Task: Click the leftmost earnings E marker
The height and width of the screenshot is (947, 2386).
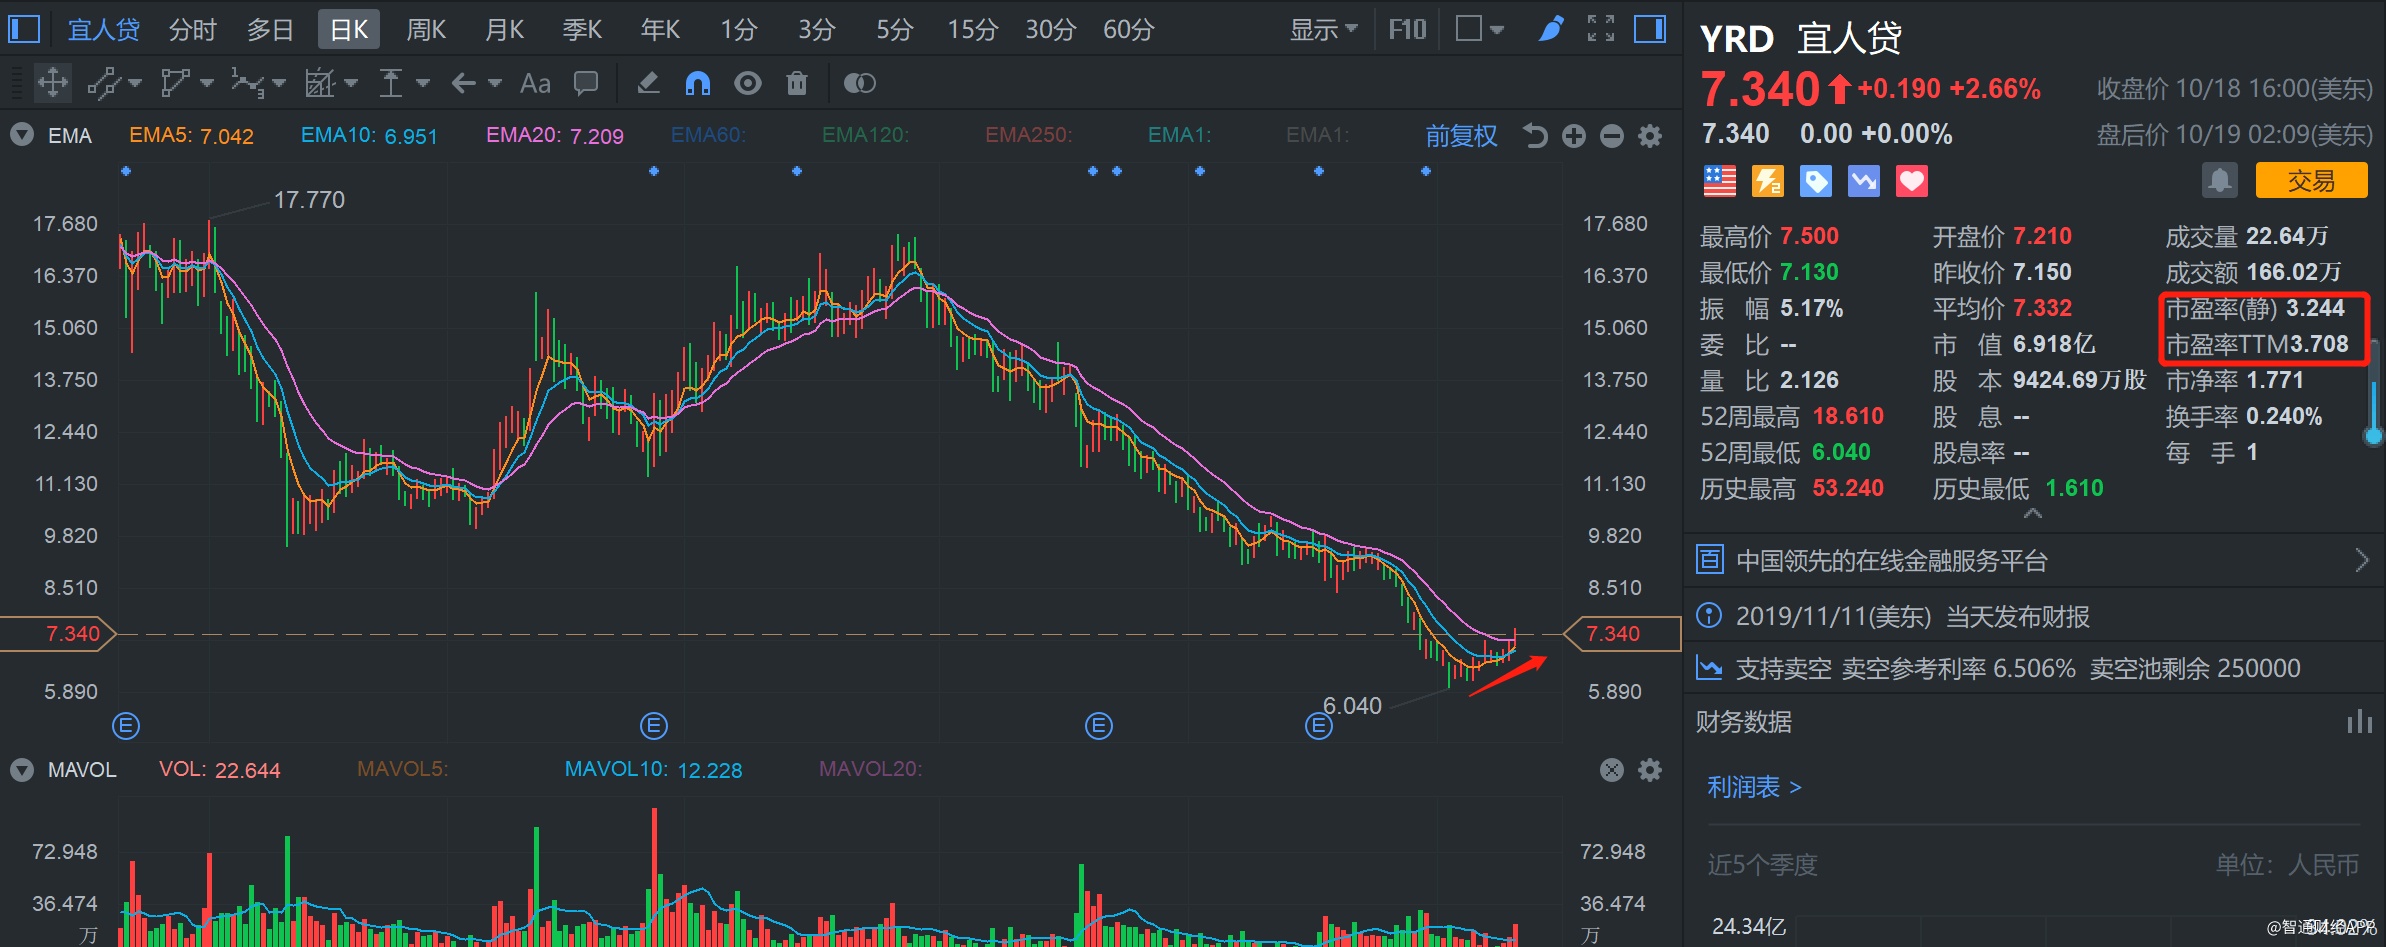Action: [126, 726]
